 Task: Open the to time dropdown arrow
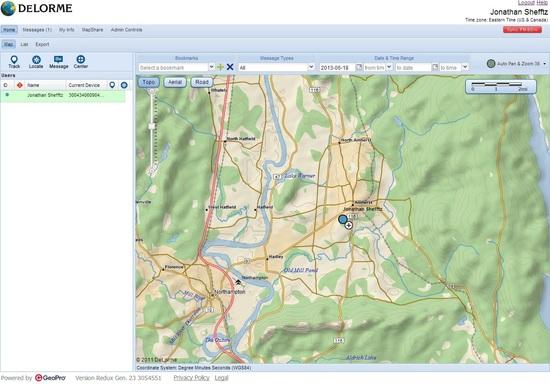(465, 67)
